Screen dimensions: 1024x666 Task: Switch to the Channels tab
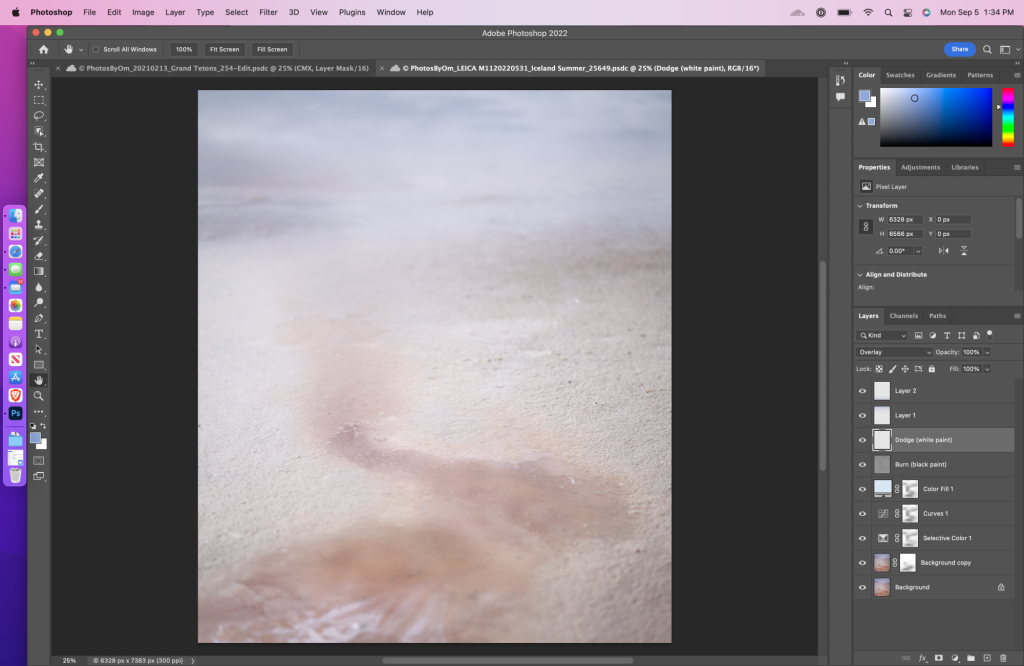click(x=903, y=316)
